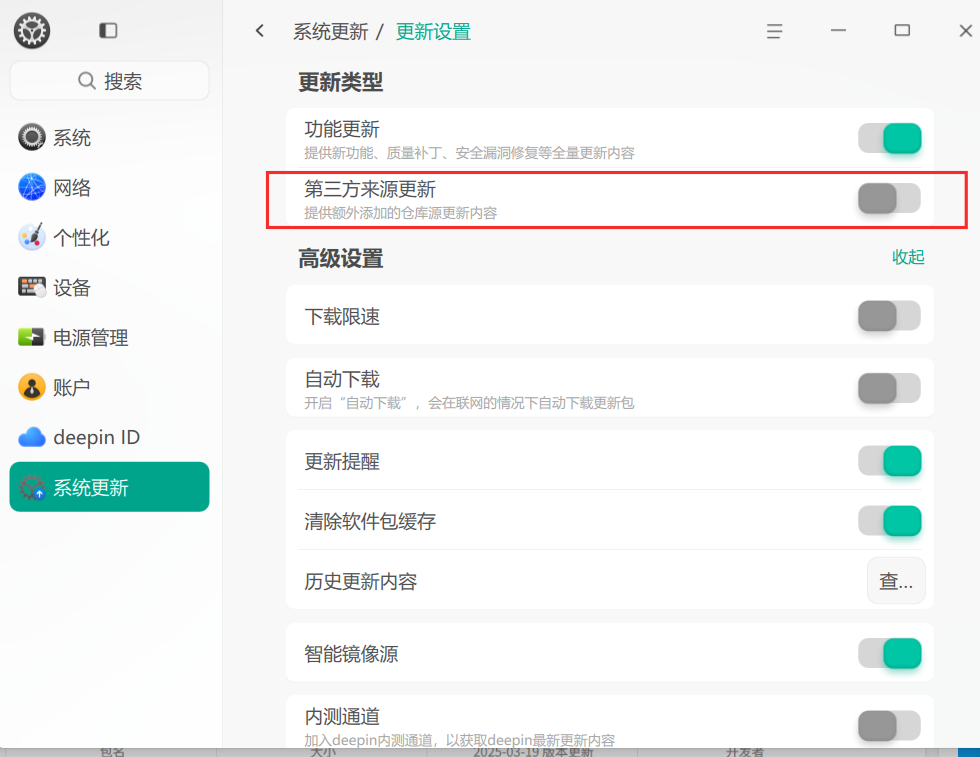Enable the 内测通道 switch

point(889,726)
